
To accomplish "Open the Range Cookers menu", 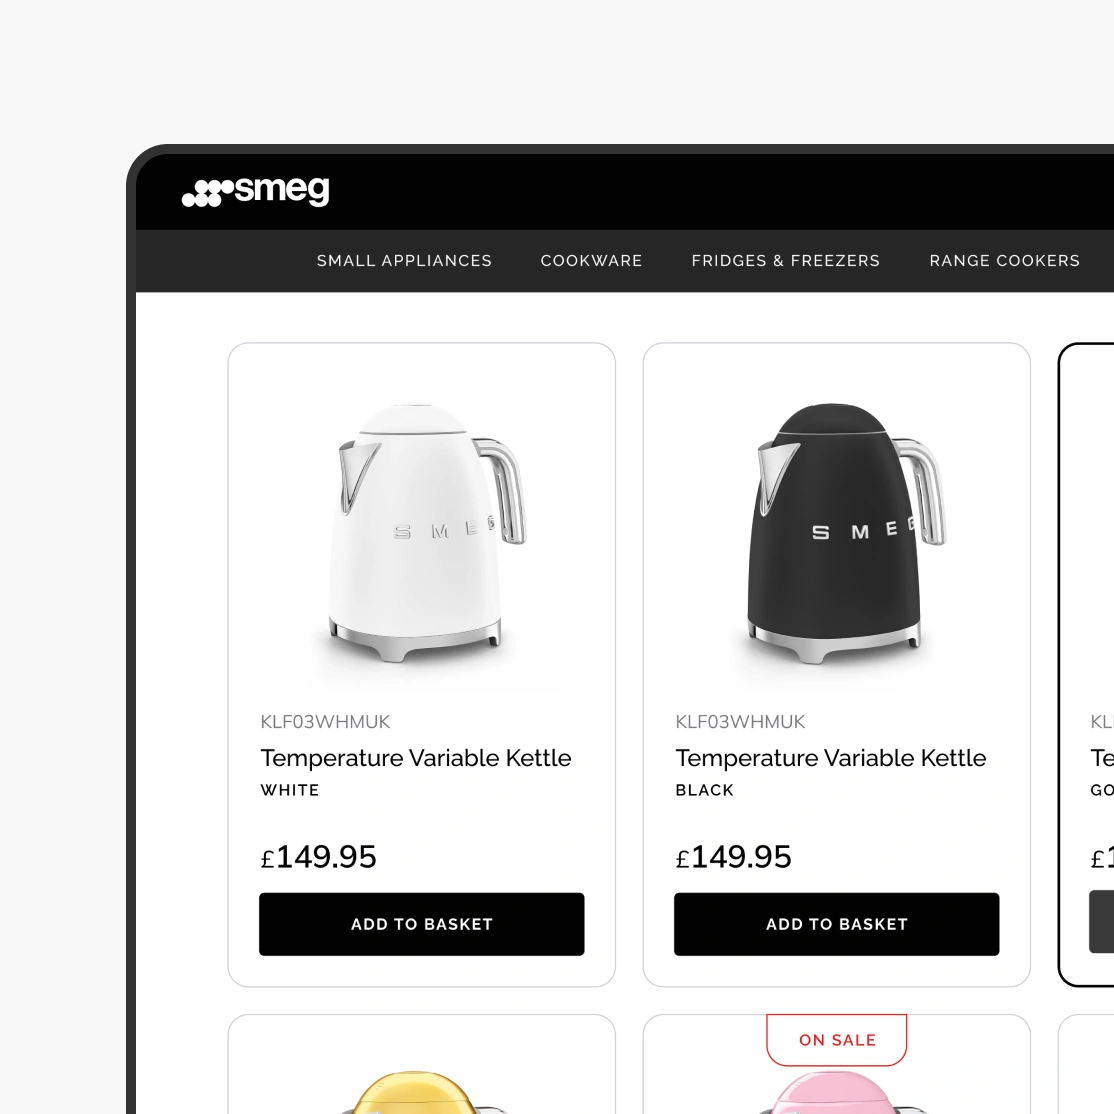I will pos(1005,261).
